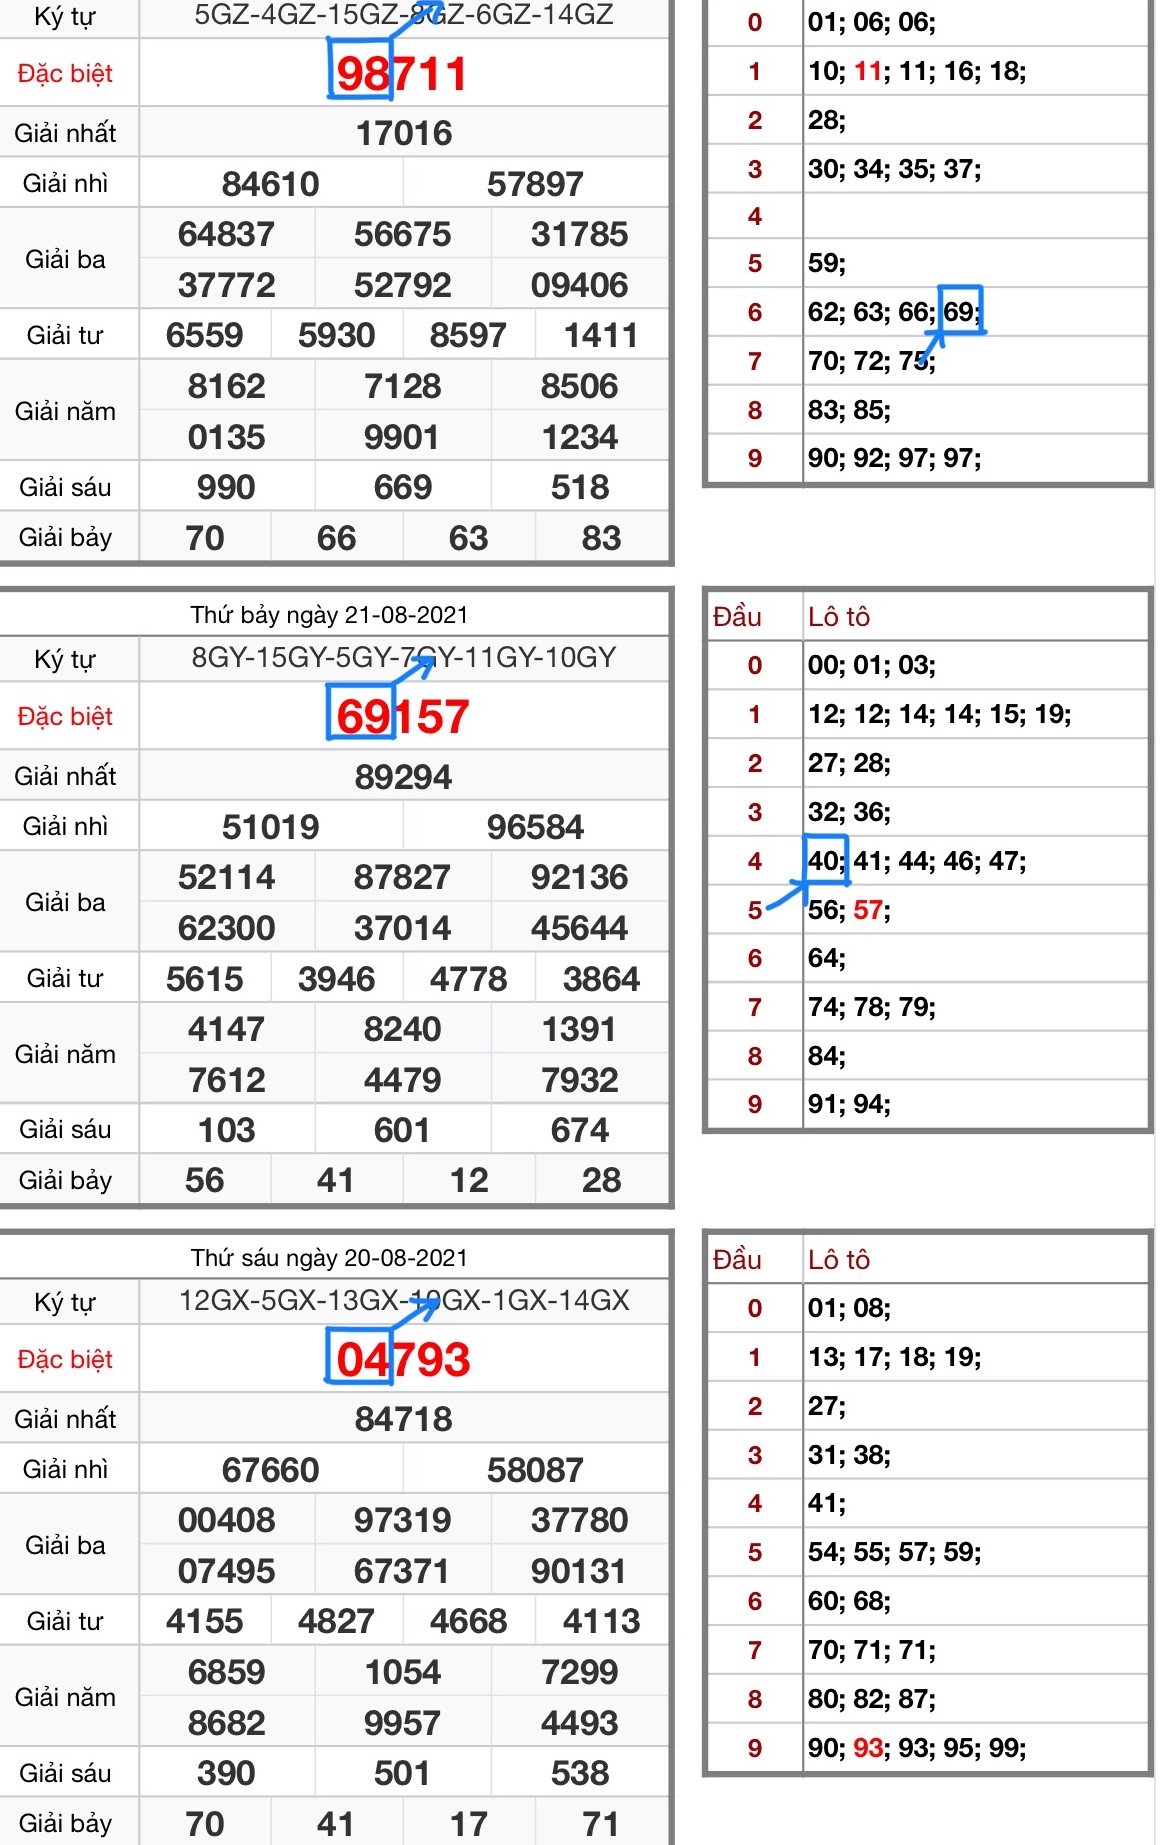Select fifth prize number 1234
Image resolution: width=1175 pixels, height=1845 pixels.
580,437
